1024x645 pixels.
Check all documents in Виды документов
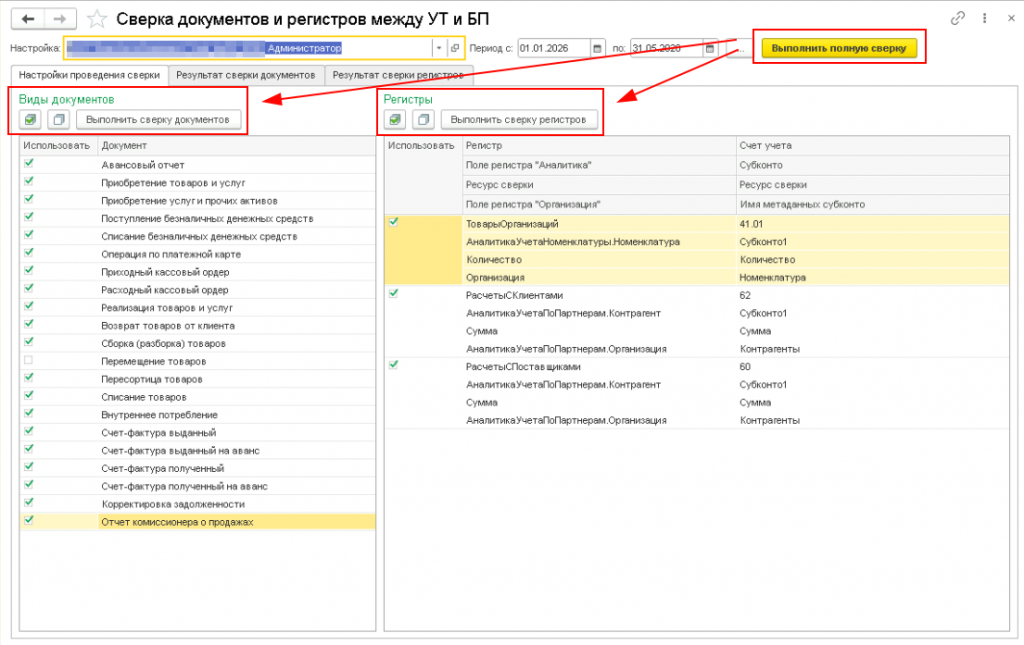click(x=30, y=119)
